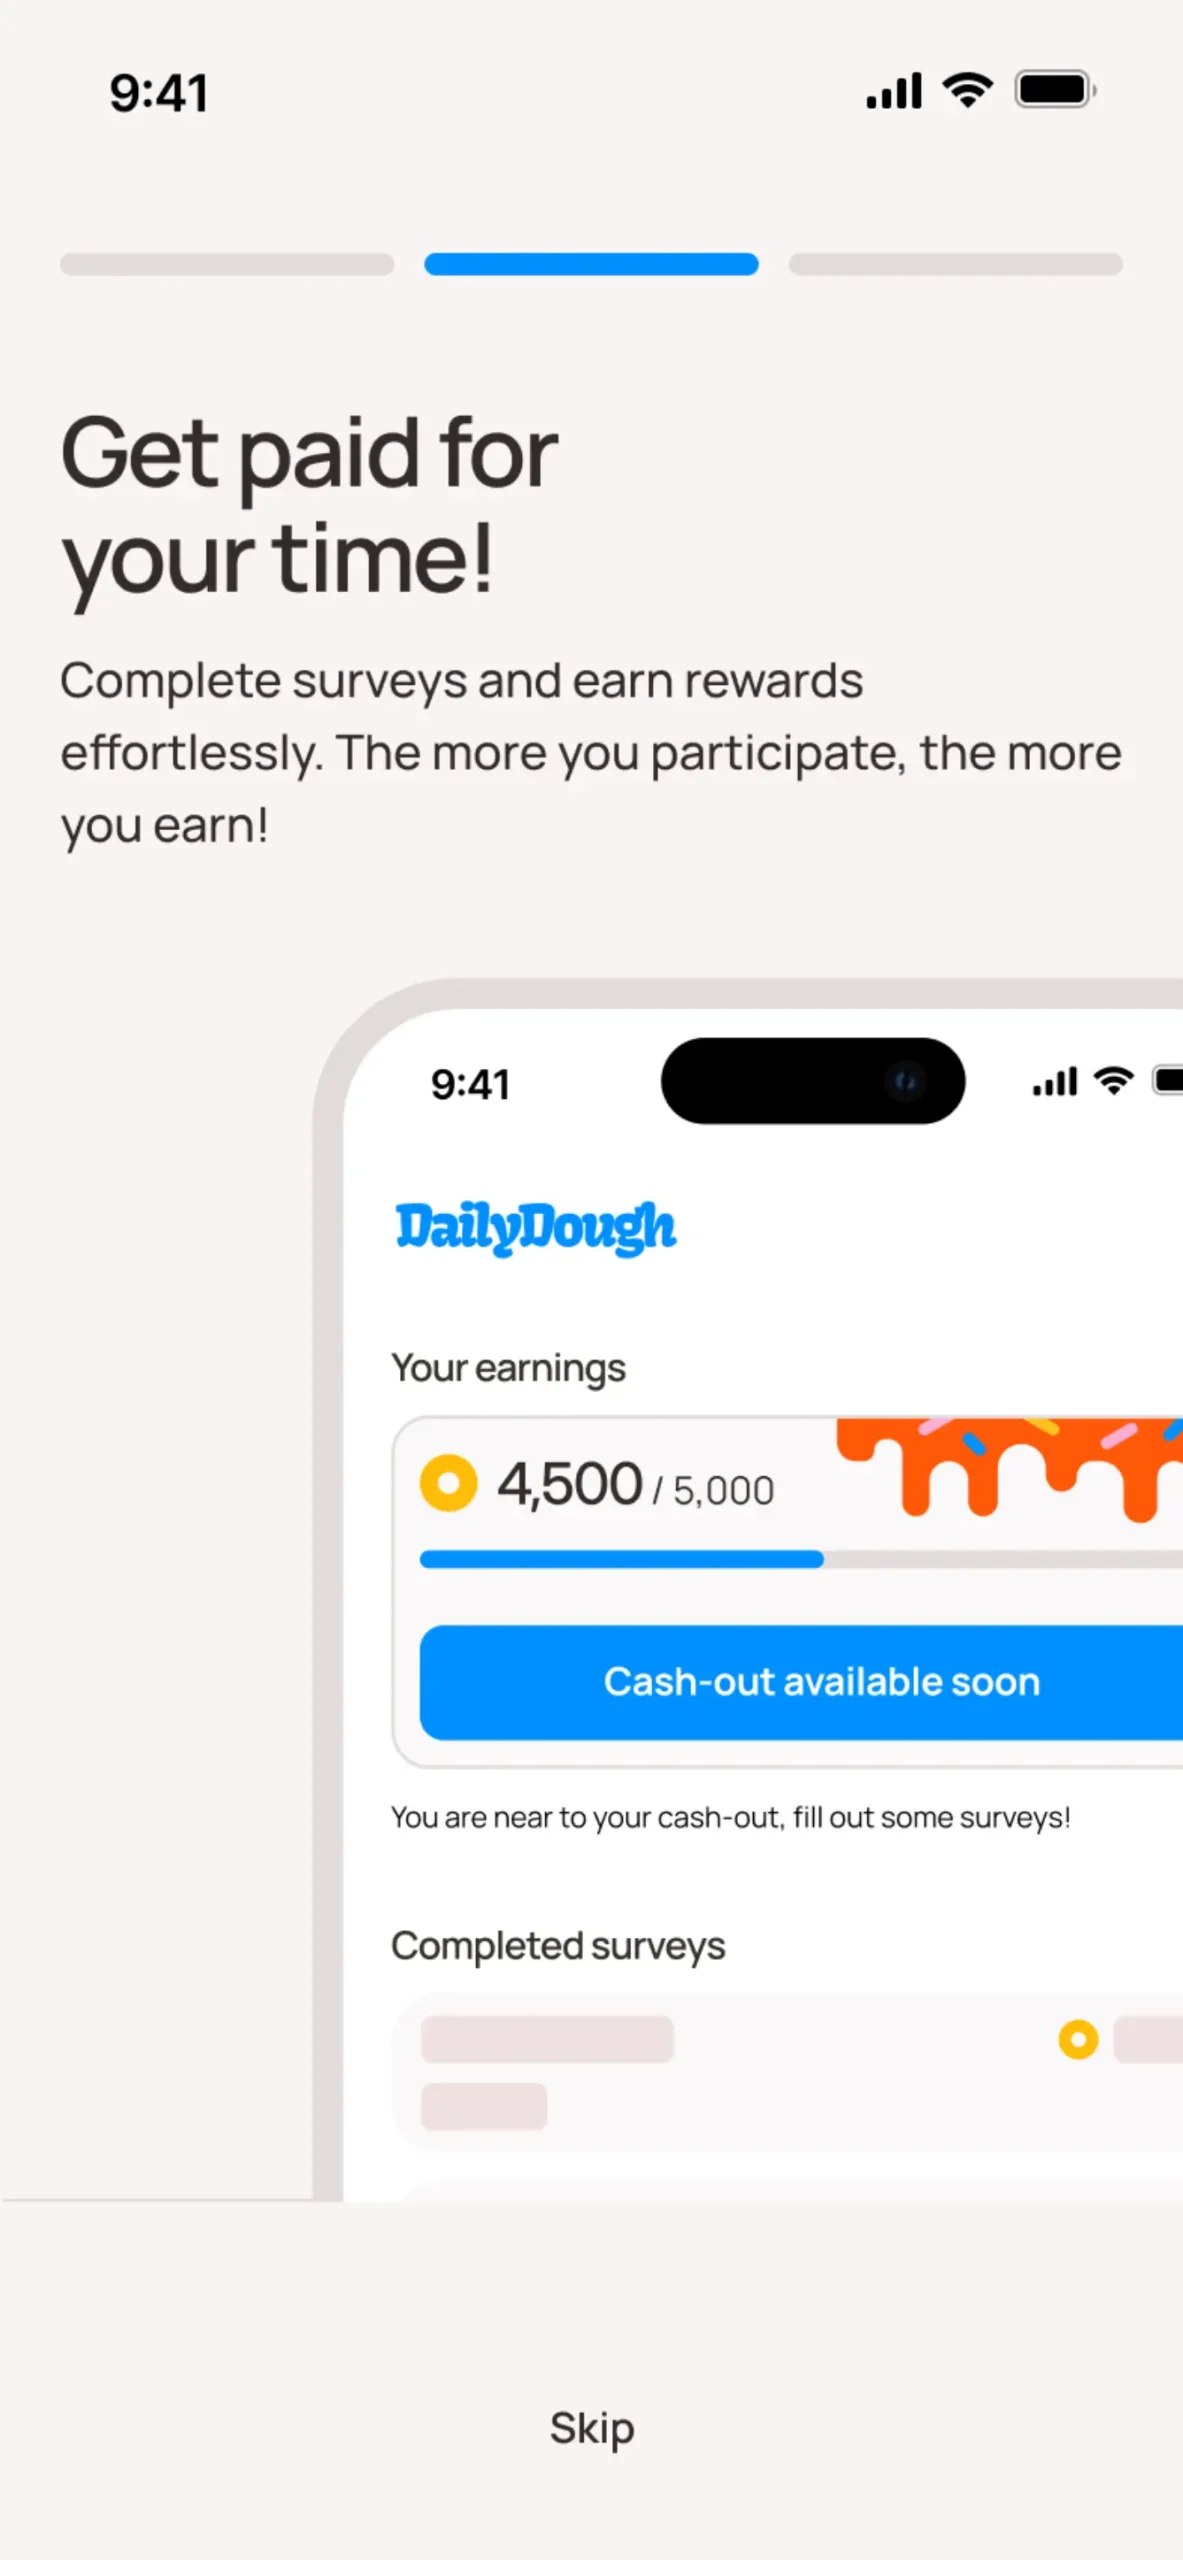The width and height of the screenshot is (1183, 2560).
Task: Click the earnings progress bar
Action: pyautogui.click(x=801, y=1559)
